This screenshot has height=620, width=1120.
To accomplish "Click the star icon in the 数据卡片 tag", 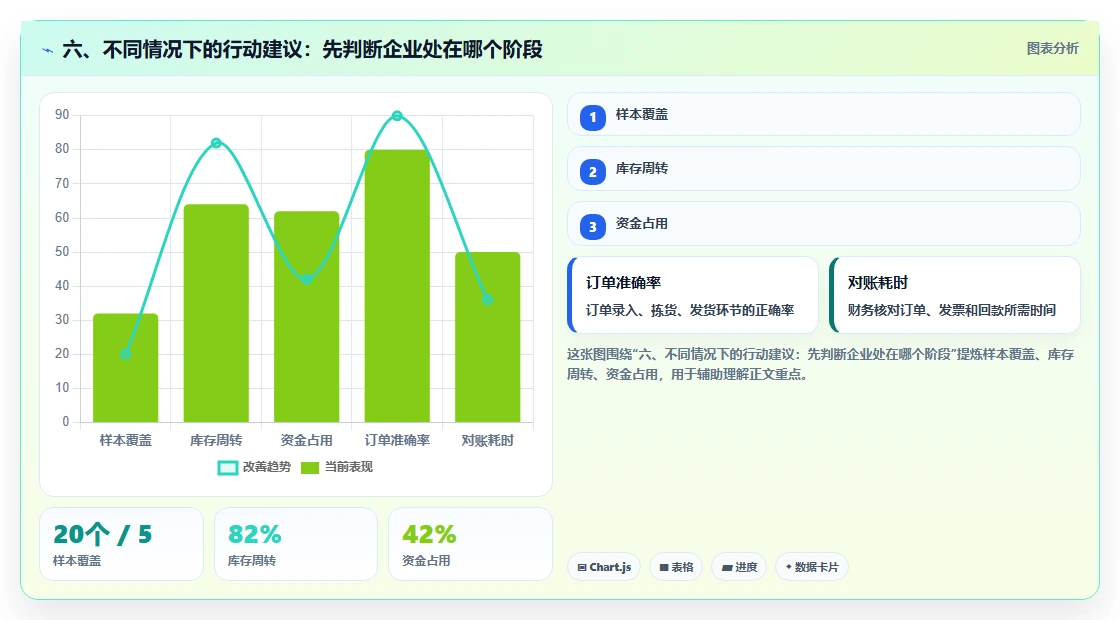I will (x=789, y=566).
